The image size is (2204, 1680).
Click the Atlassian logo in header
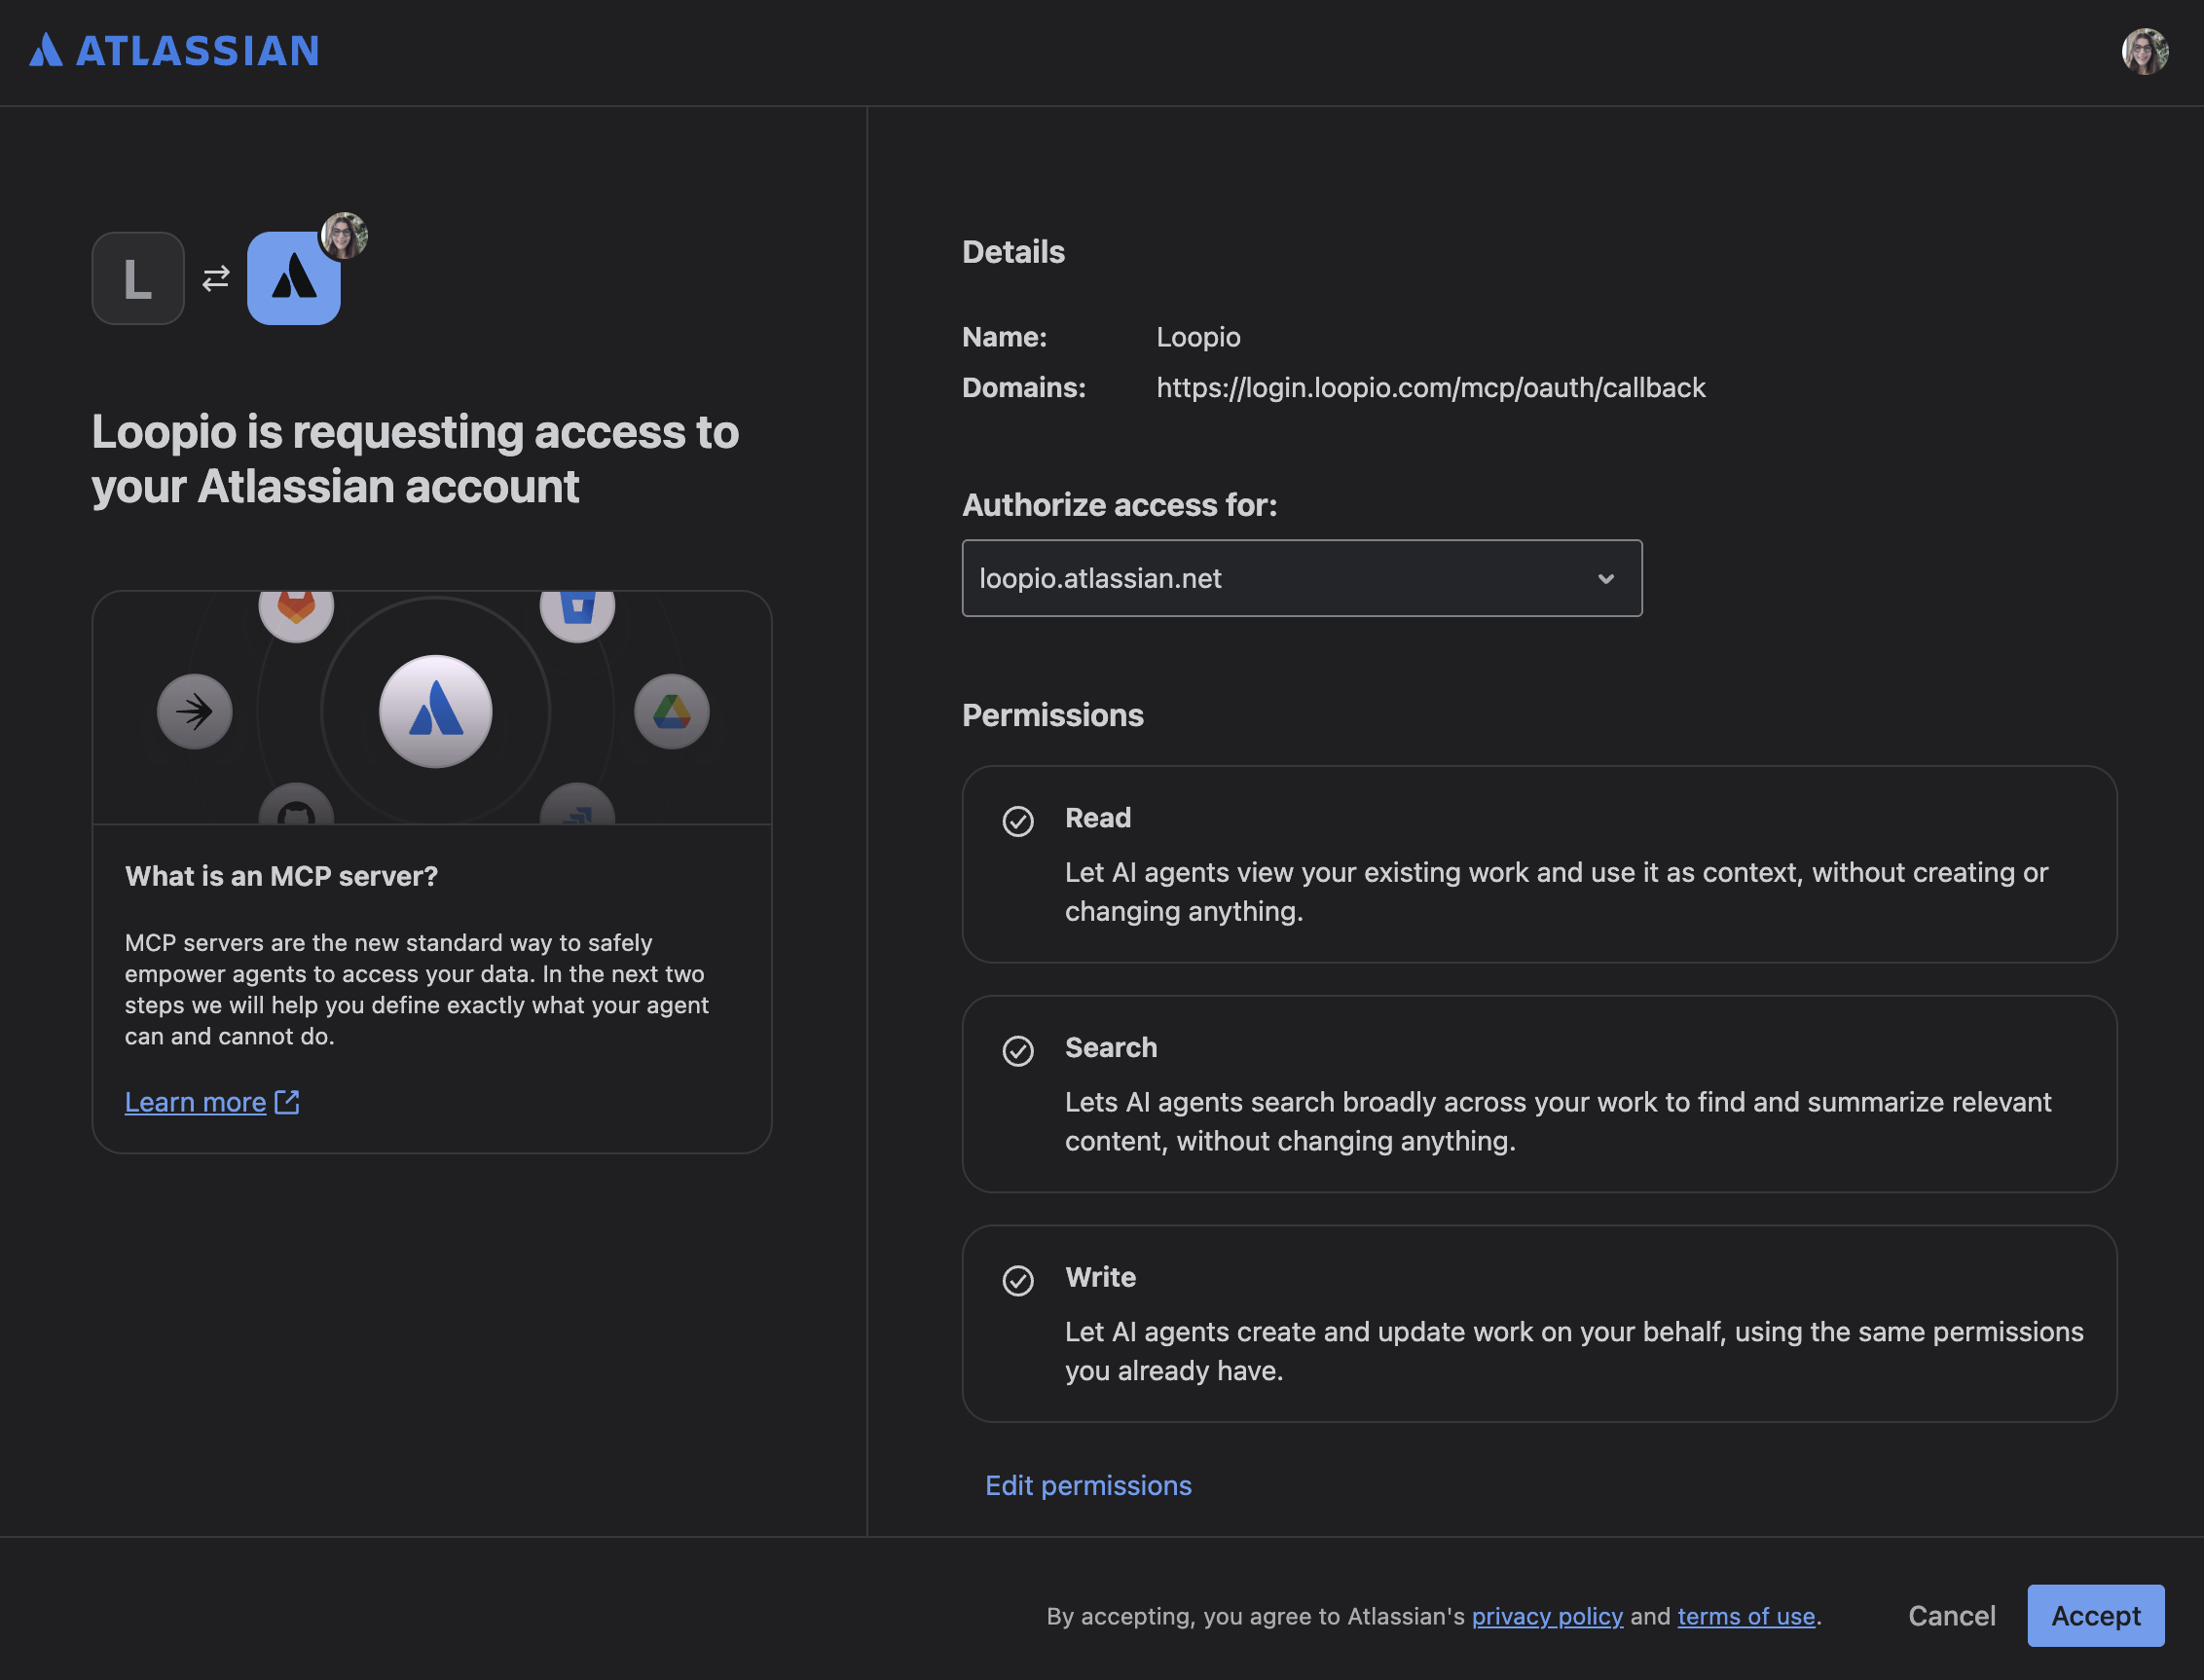174,50
